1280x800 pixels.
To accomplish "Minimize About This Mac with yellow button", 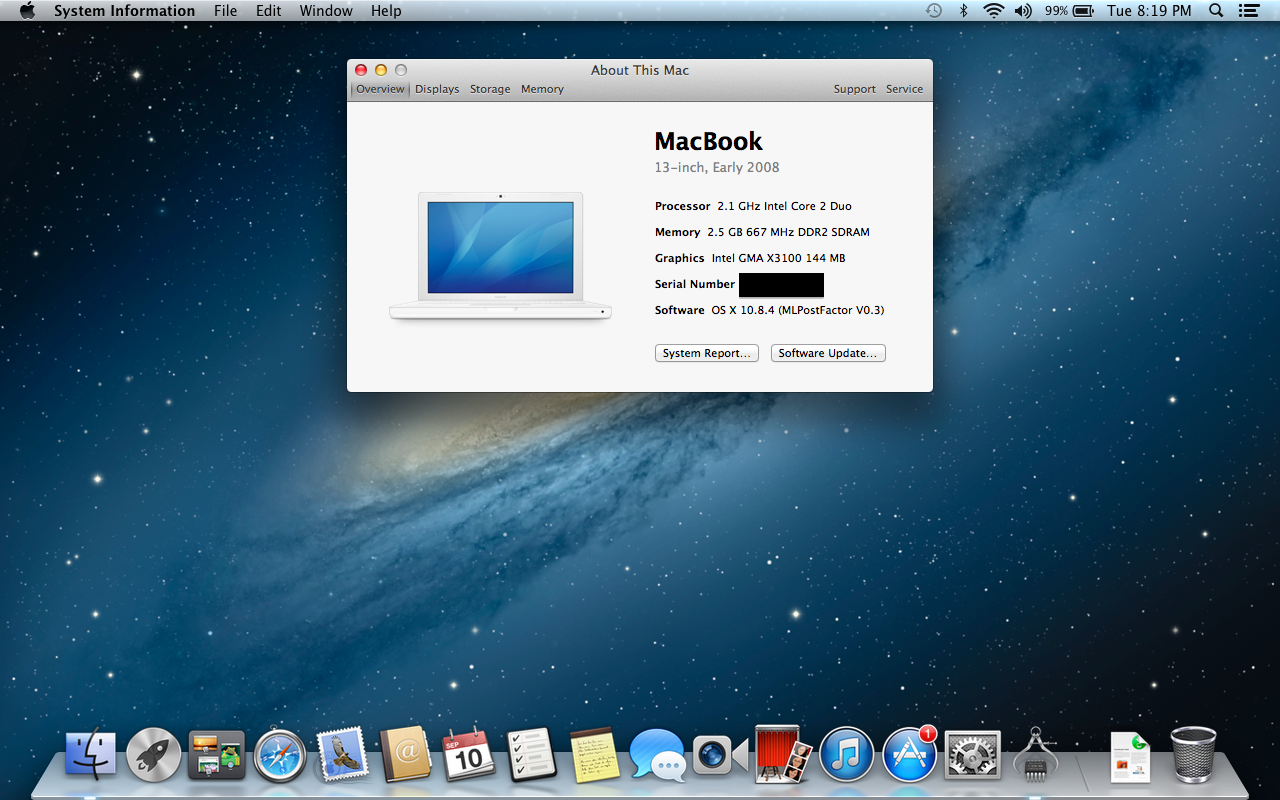I will pos(381,70).
